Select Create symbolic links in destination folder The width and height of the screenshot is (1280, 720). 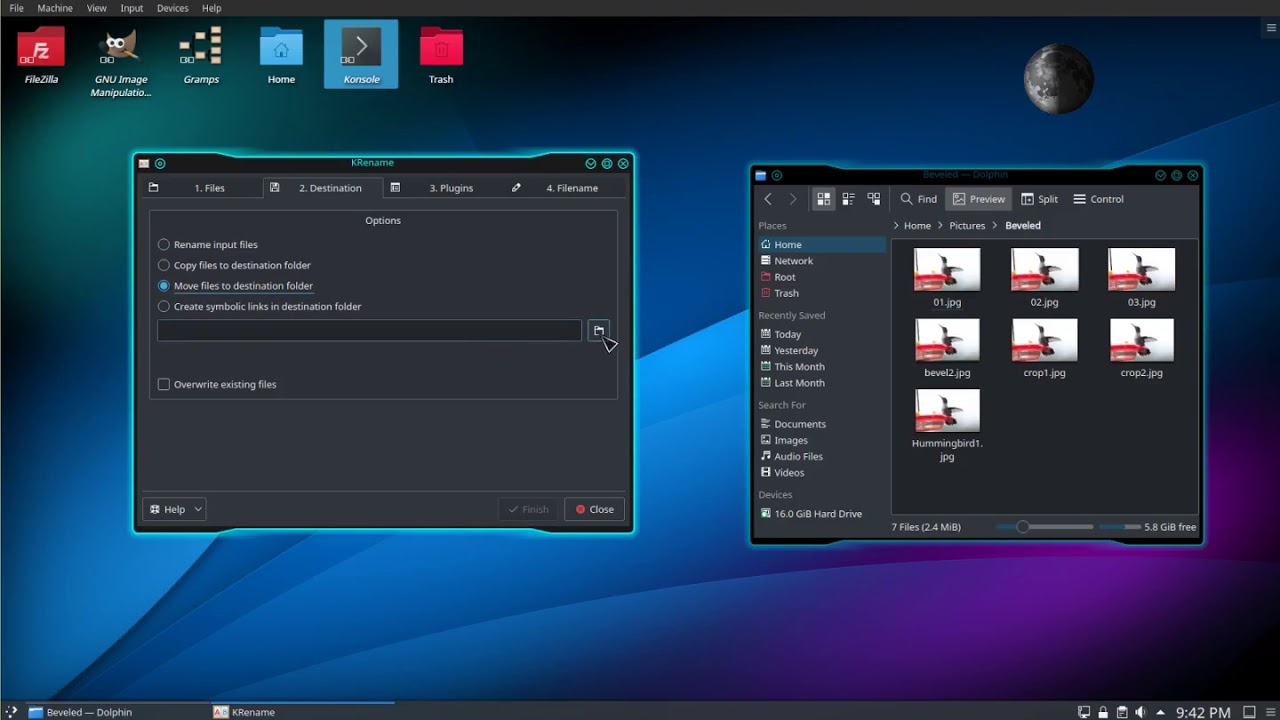point(260,307)
